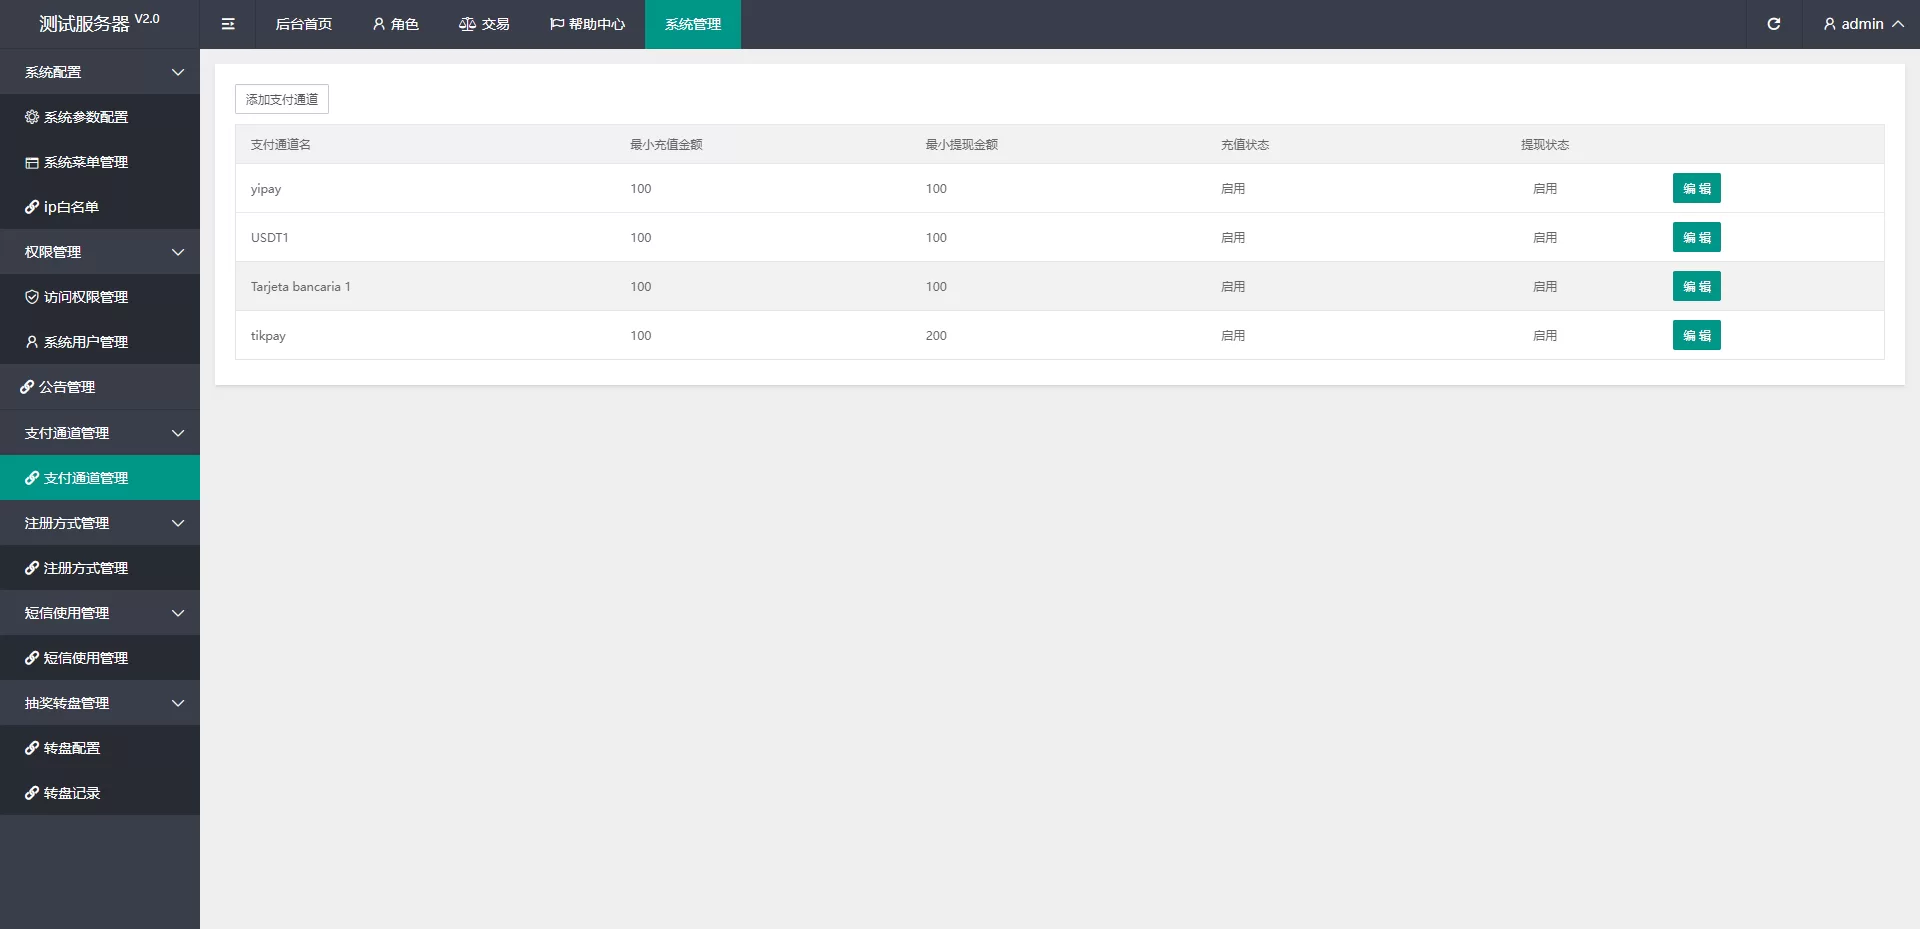
Task: Click the refresh icon in top bar
Action: [1773, 24]
